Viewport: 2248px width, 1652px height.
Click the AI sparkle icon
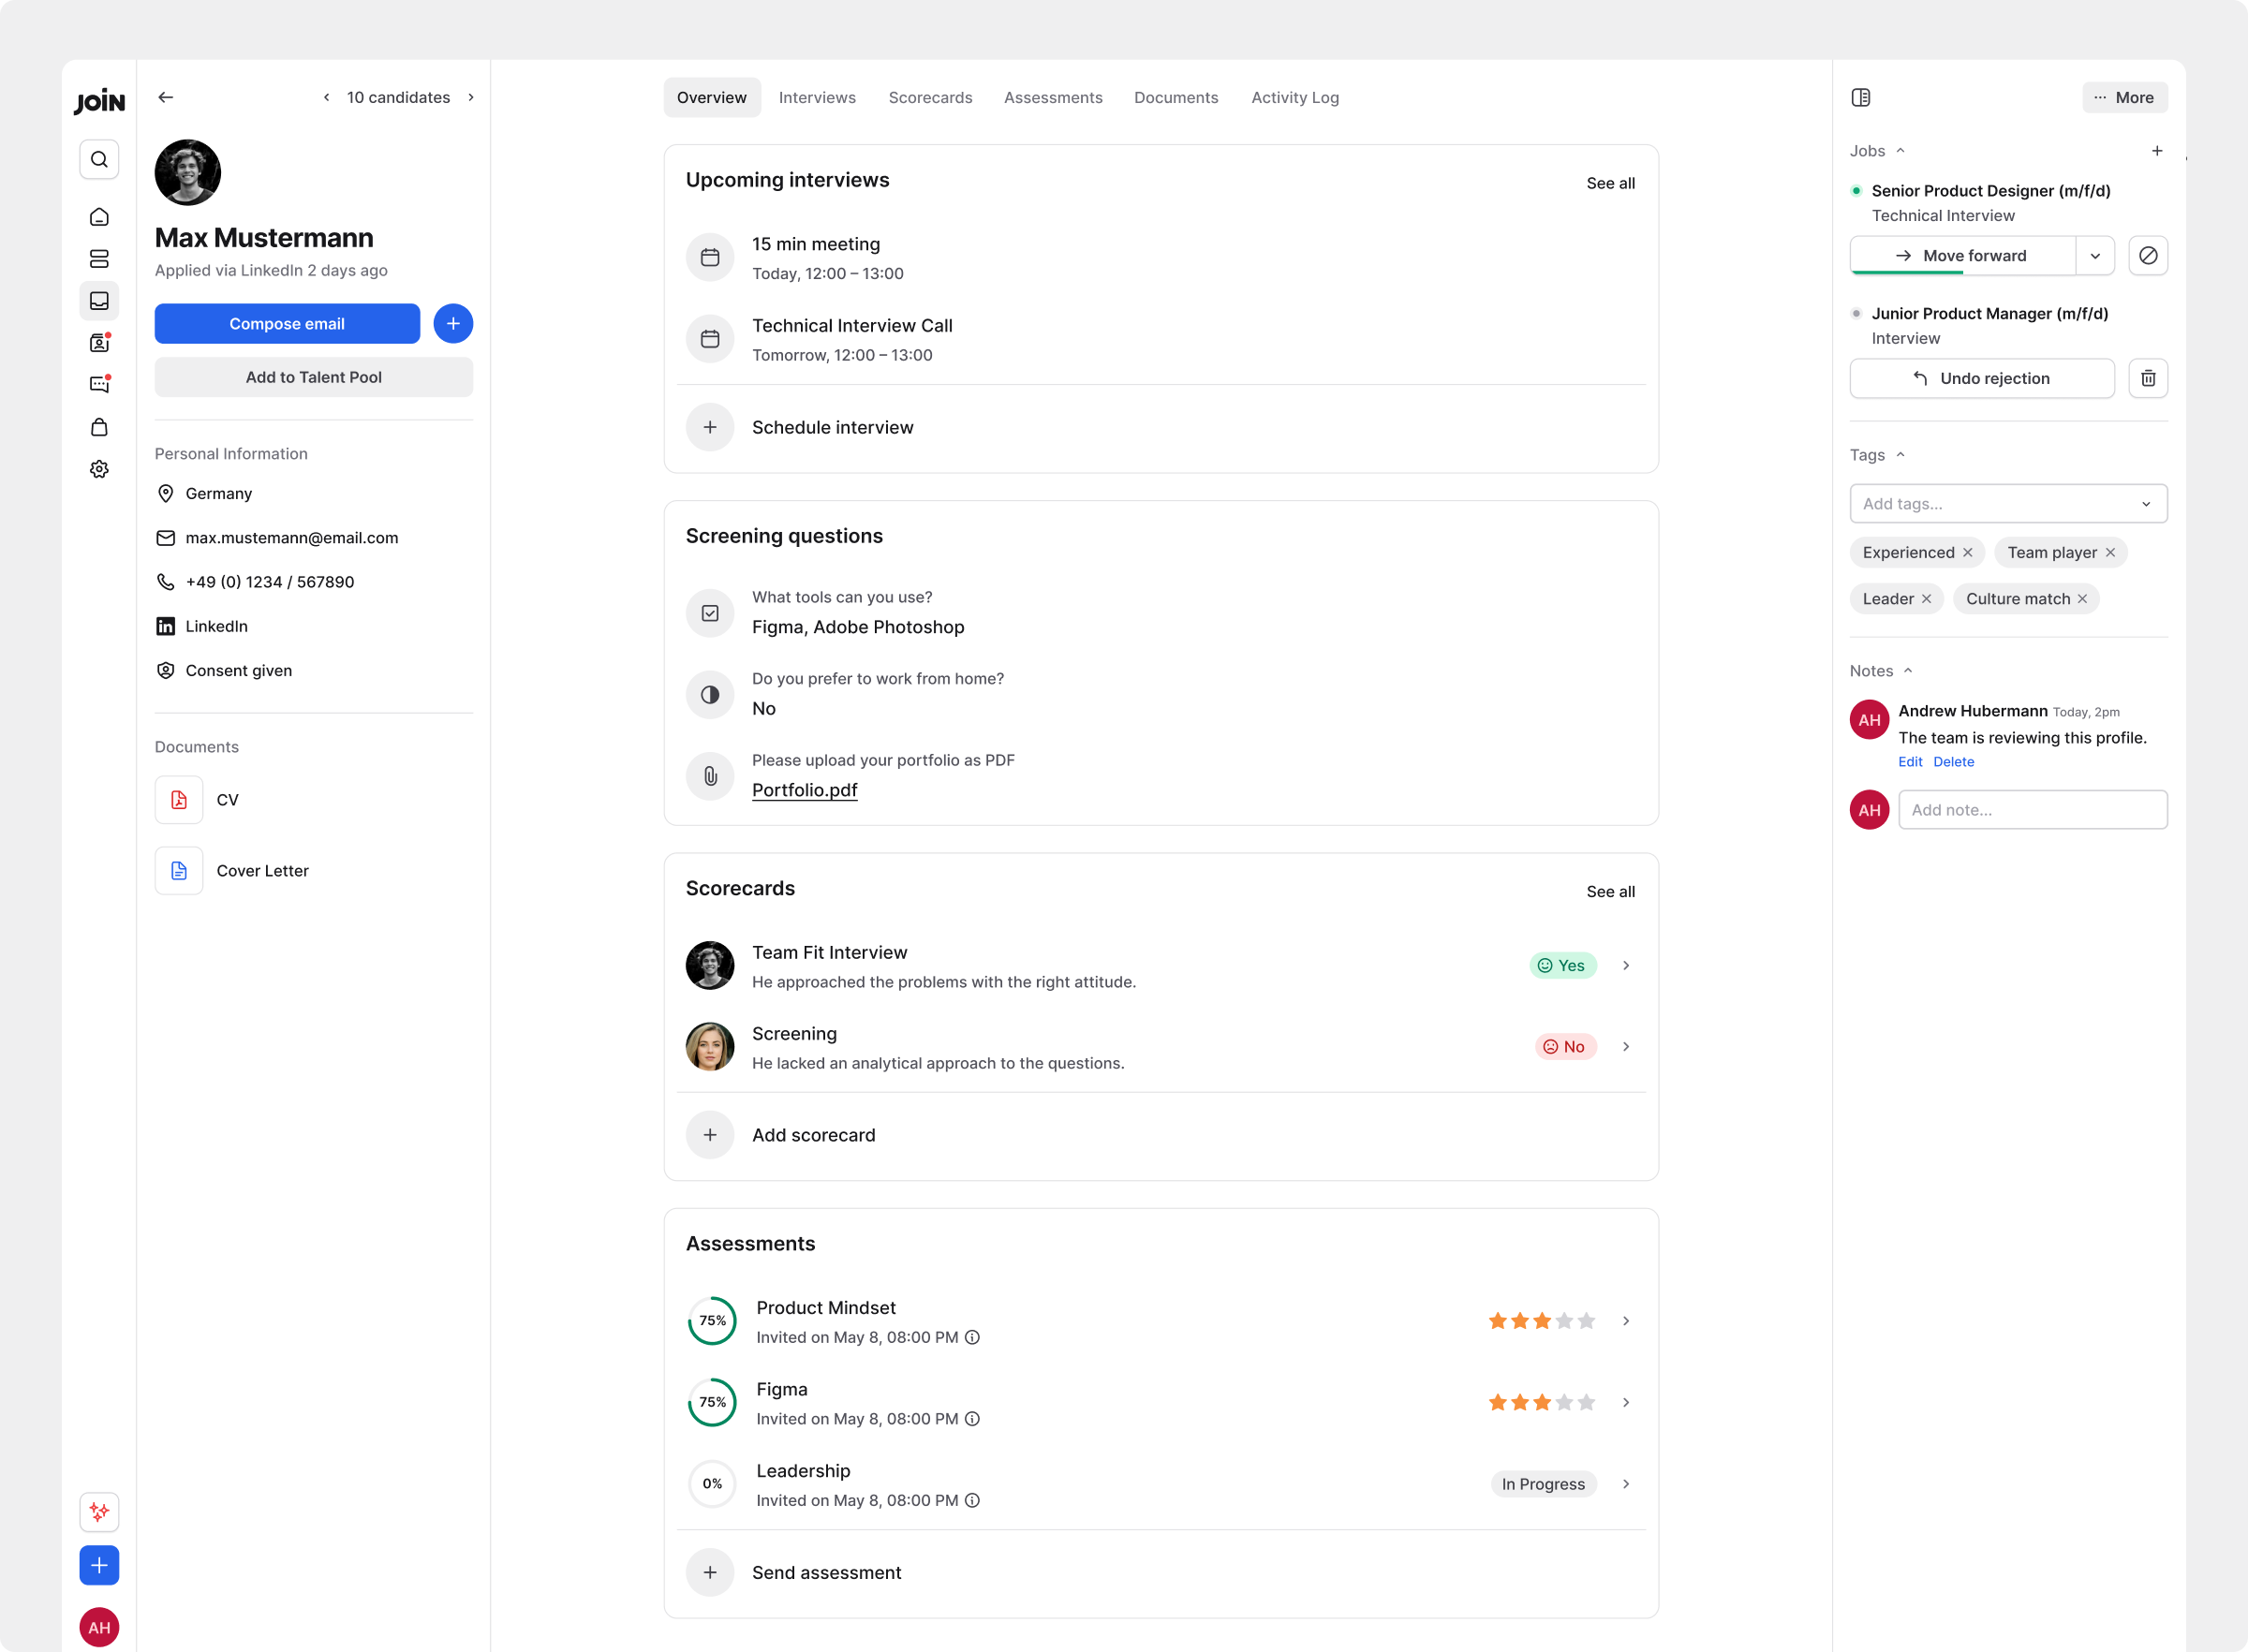[x=99, y=1511]
